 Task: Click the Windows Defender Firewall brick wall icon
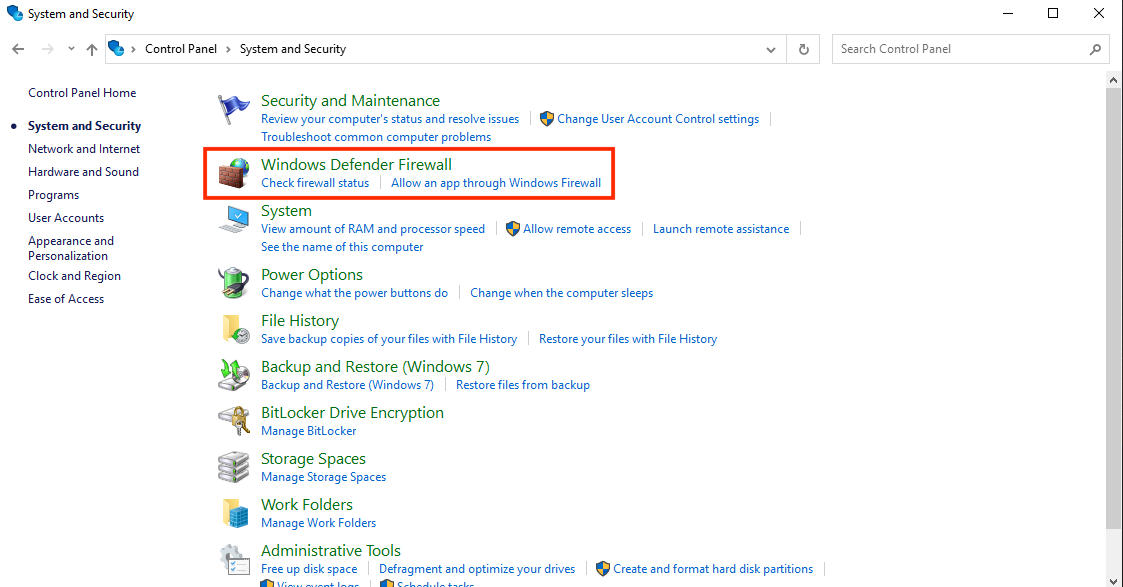coord(233,173)
